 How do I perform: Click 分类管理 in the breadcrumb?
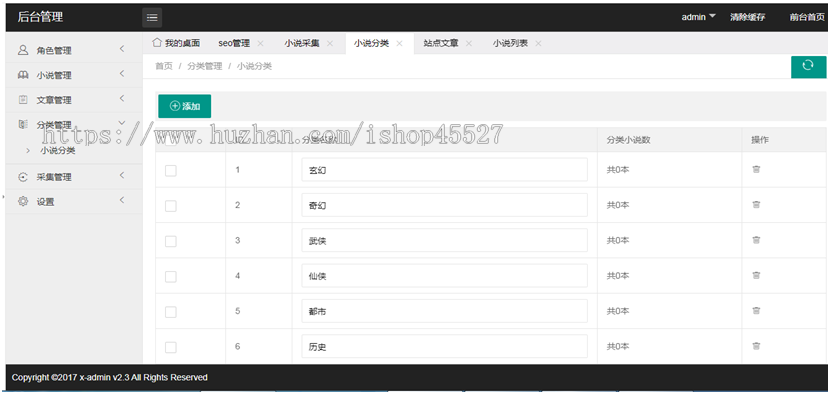pos(205,66)
